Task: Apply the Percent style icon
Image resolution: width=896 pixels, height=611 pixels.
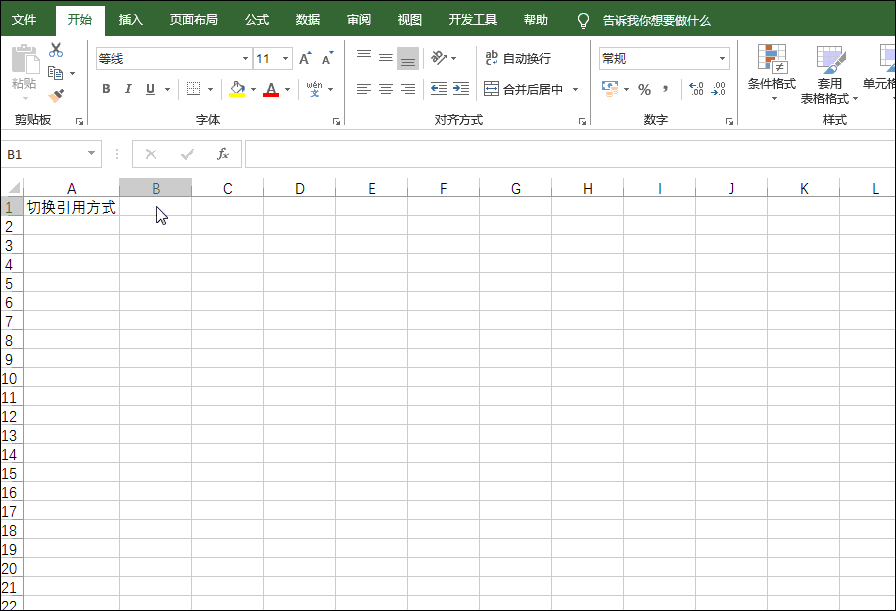Action: pos(645,89)
